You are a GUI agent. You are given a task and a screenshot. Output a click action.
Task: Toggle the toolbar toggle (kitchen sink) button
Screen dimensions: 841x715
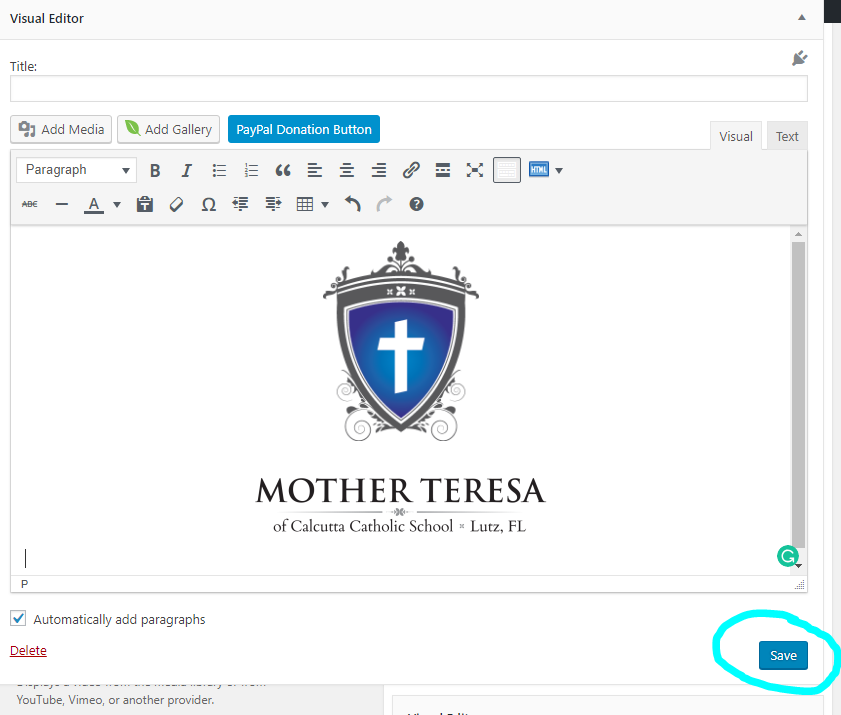[507, 170]
